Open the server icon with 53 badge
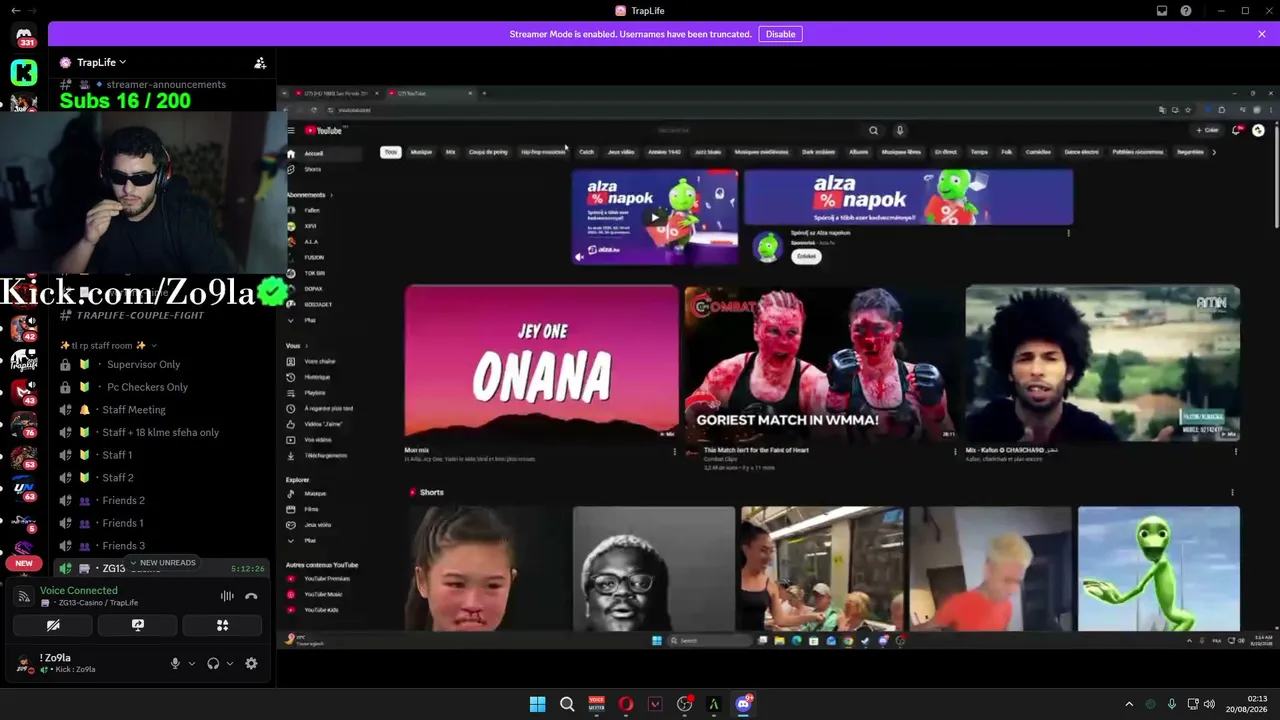1280x720 pixels. pos(24,457)
